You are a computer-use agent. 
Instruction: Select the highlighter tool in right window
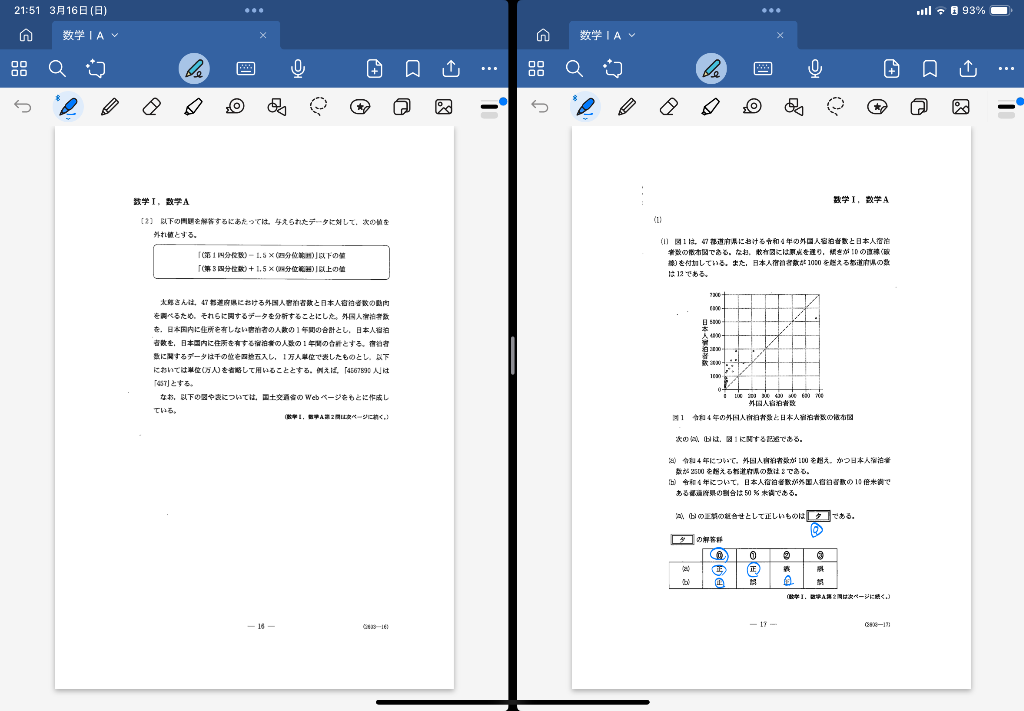[711, 107]
